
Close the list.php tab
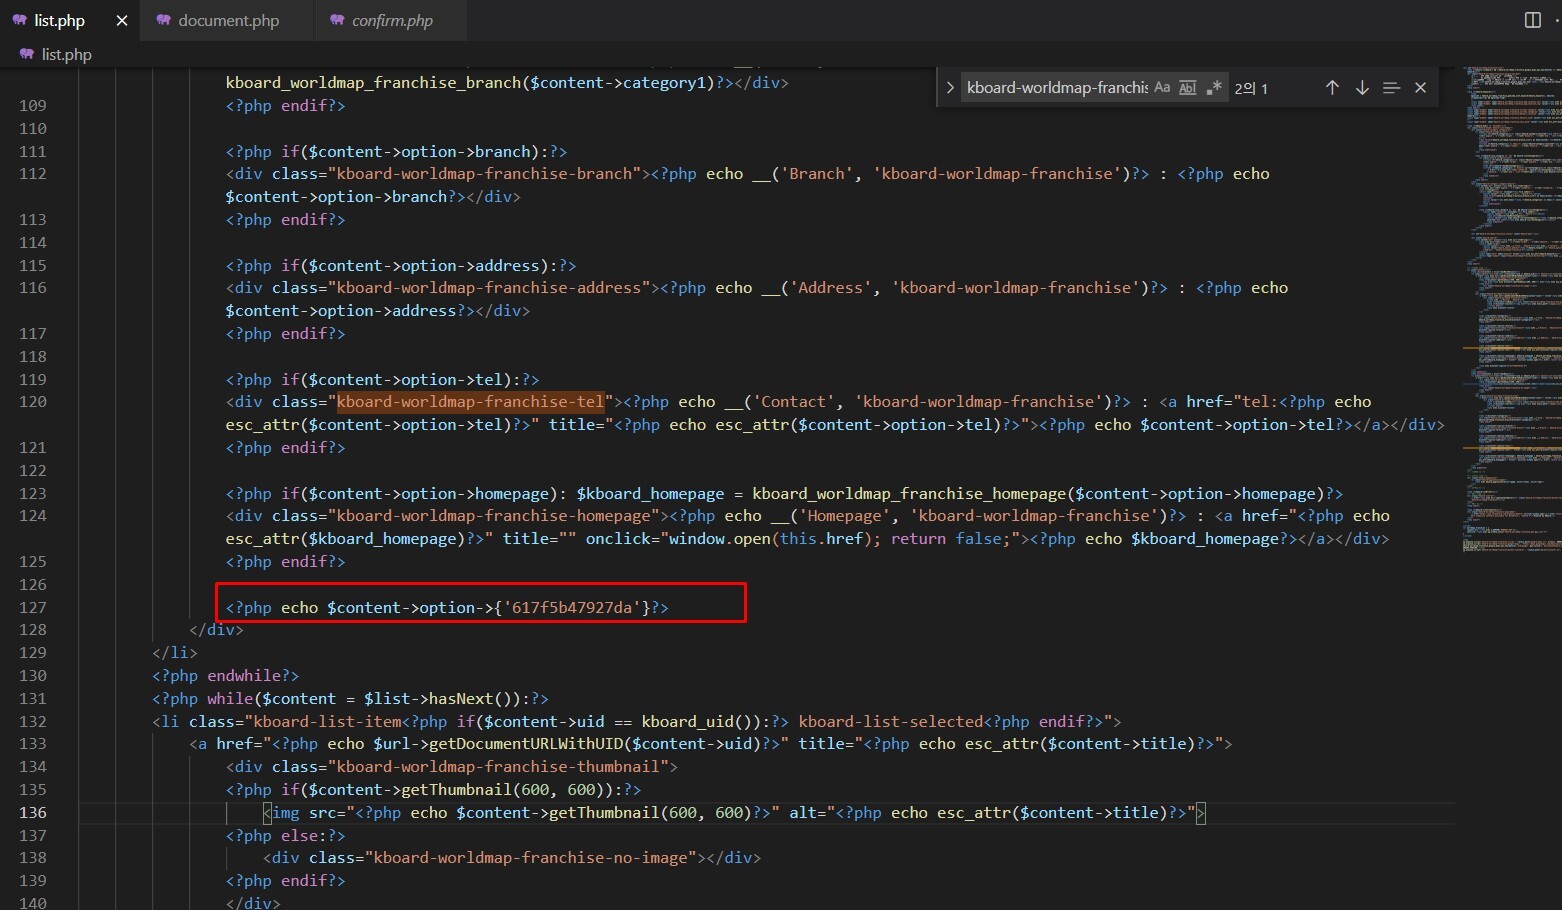122,20
